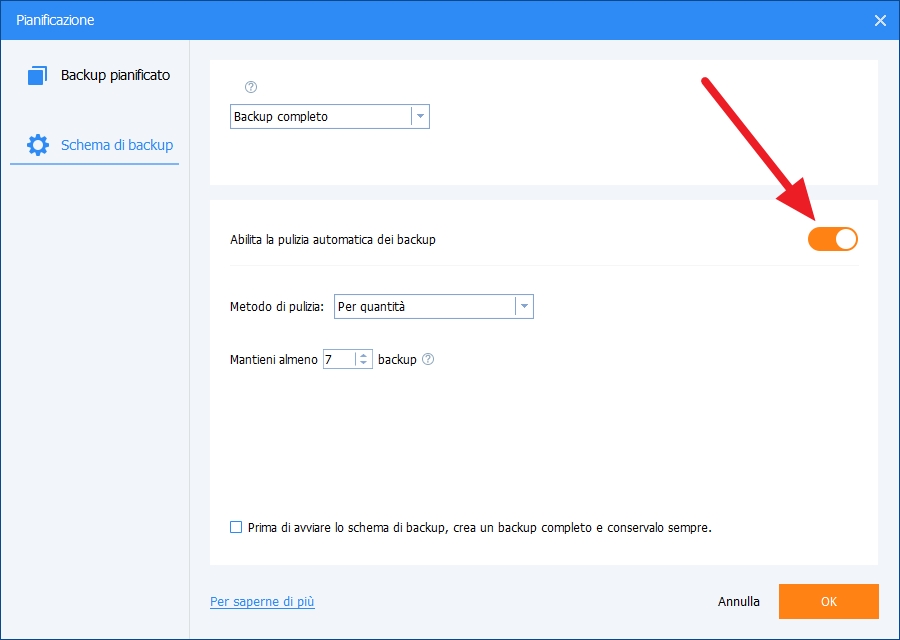Click the Schema di backup gear icon

pyautogui.click(x=38, y=145)
